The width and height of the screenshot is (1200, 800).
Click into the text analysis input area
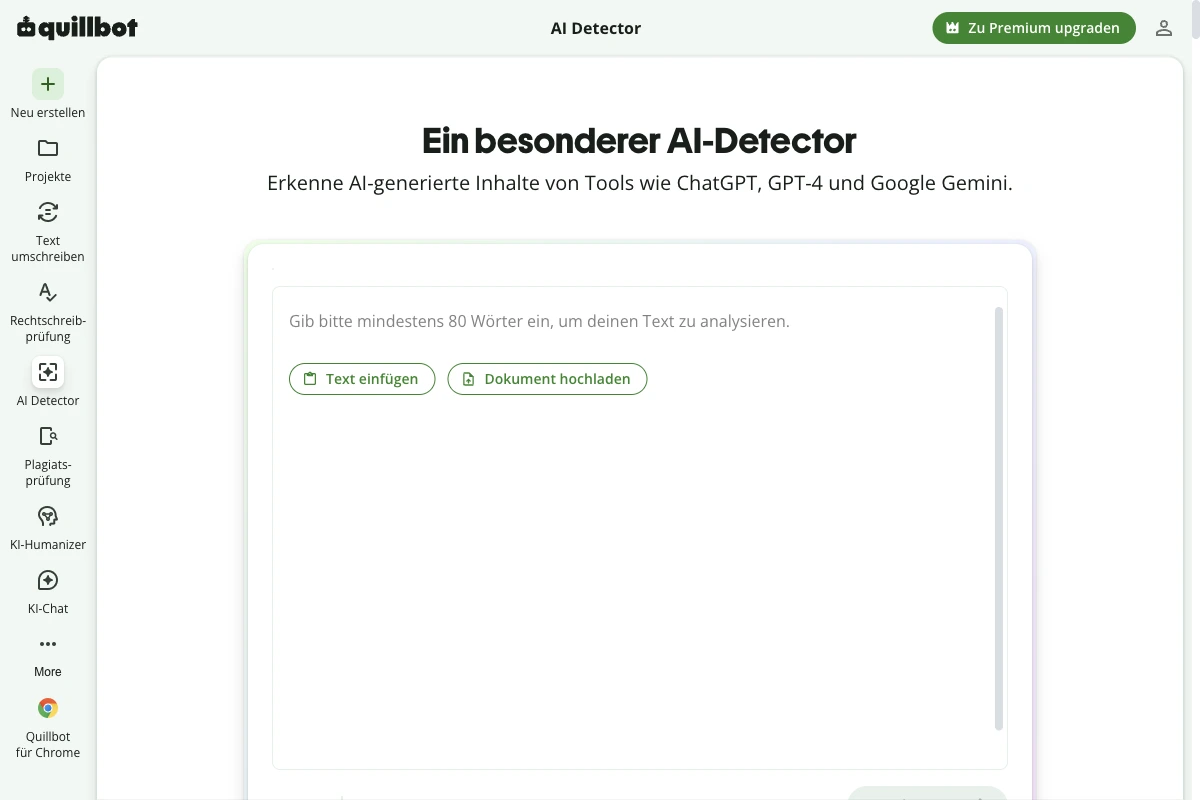[640, 528]
